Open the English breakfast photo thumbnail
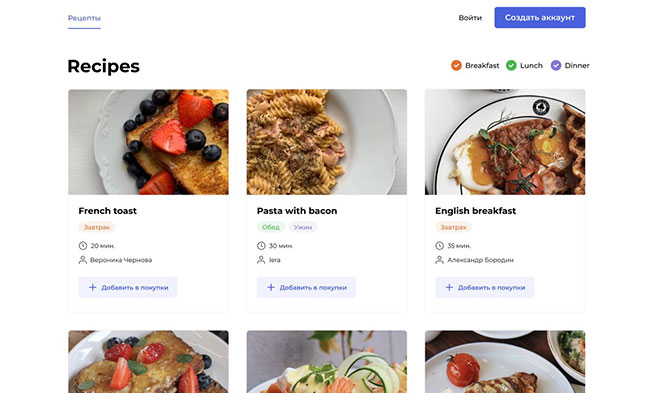 [x=505, y=142]
